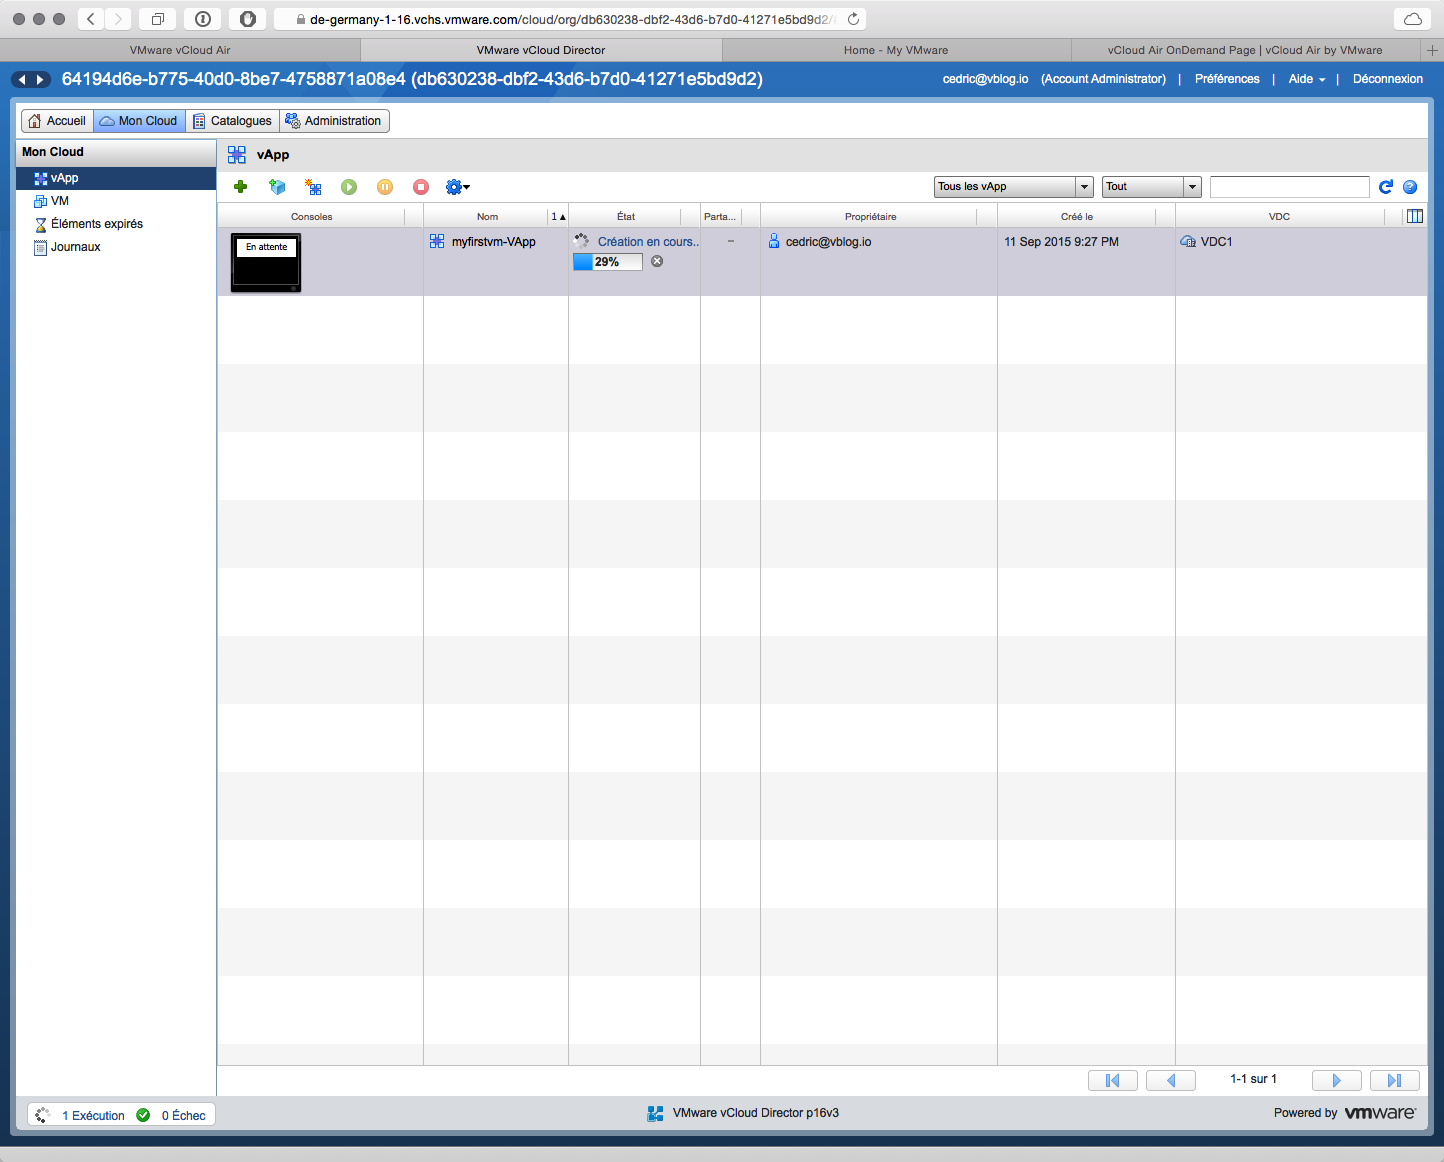Switch to the Catalogues tab
This screenshot has height=1162, width=1444.
pos(232,121)
